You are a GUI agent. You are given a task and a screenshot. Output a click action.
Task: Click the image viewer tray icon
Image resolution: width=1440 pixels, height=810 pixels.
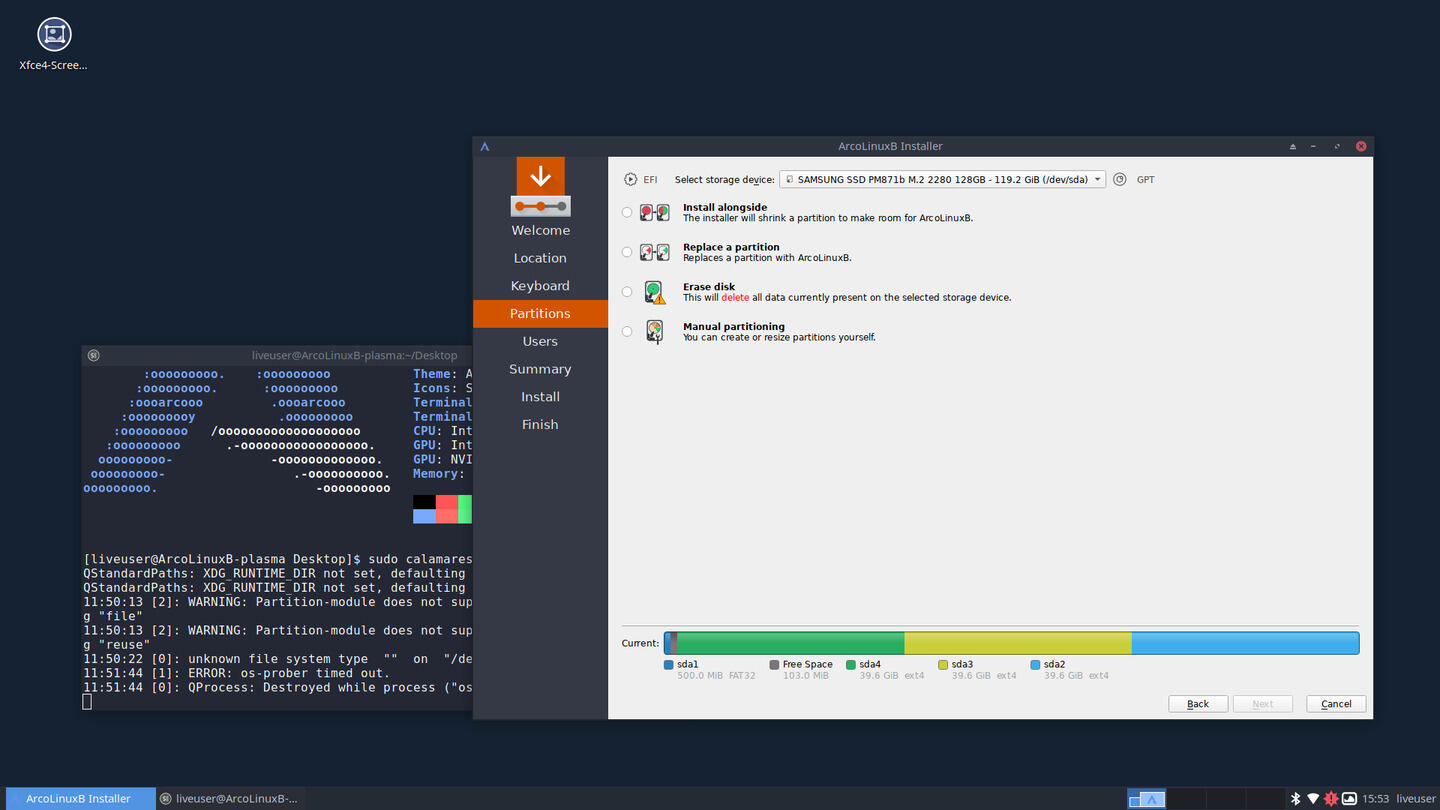tap(1349, 798)
